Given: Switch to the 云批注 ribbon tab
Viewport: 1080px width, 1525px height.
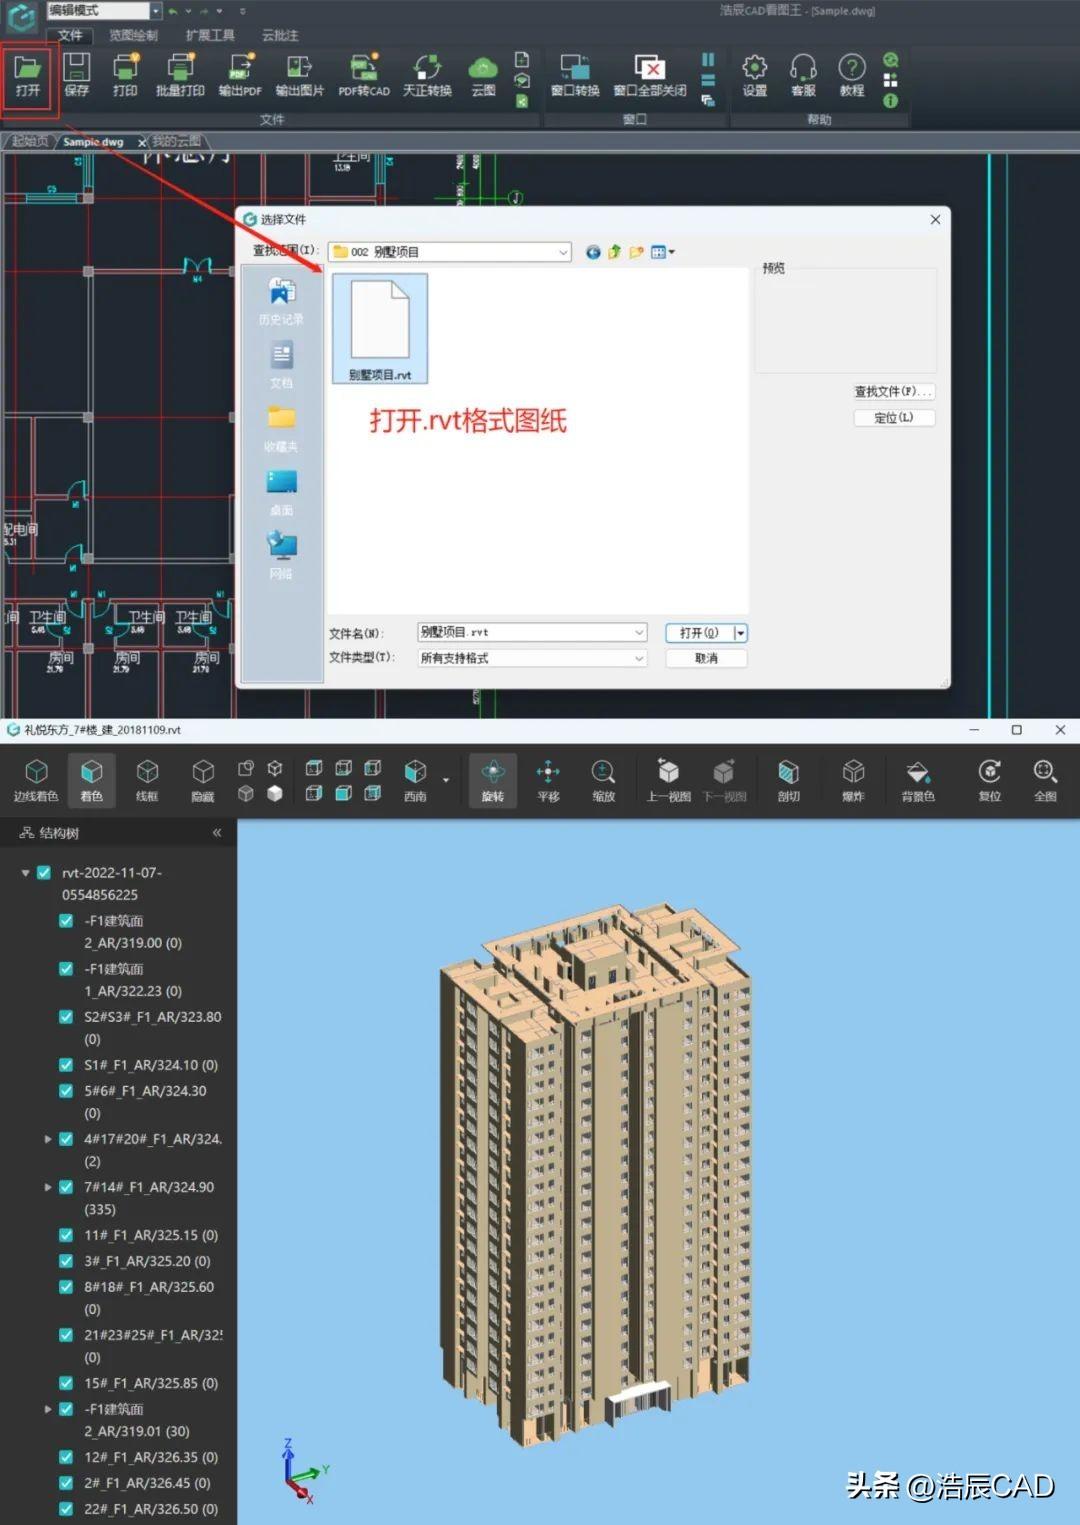Looking at the screenshot, I should [x=280, y=35].
